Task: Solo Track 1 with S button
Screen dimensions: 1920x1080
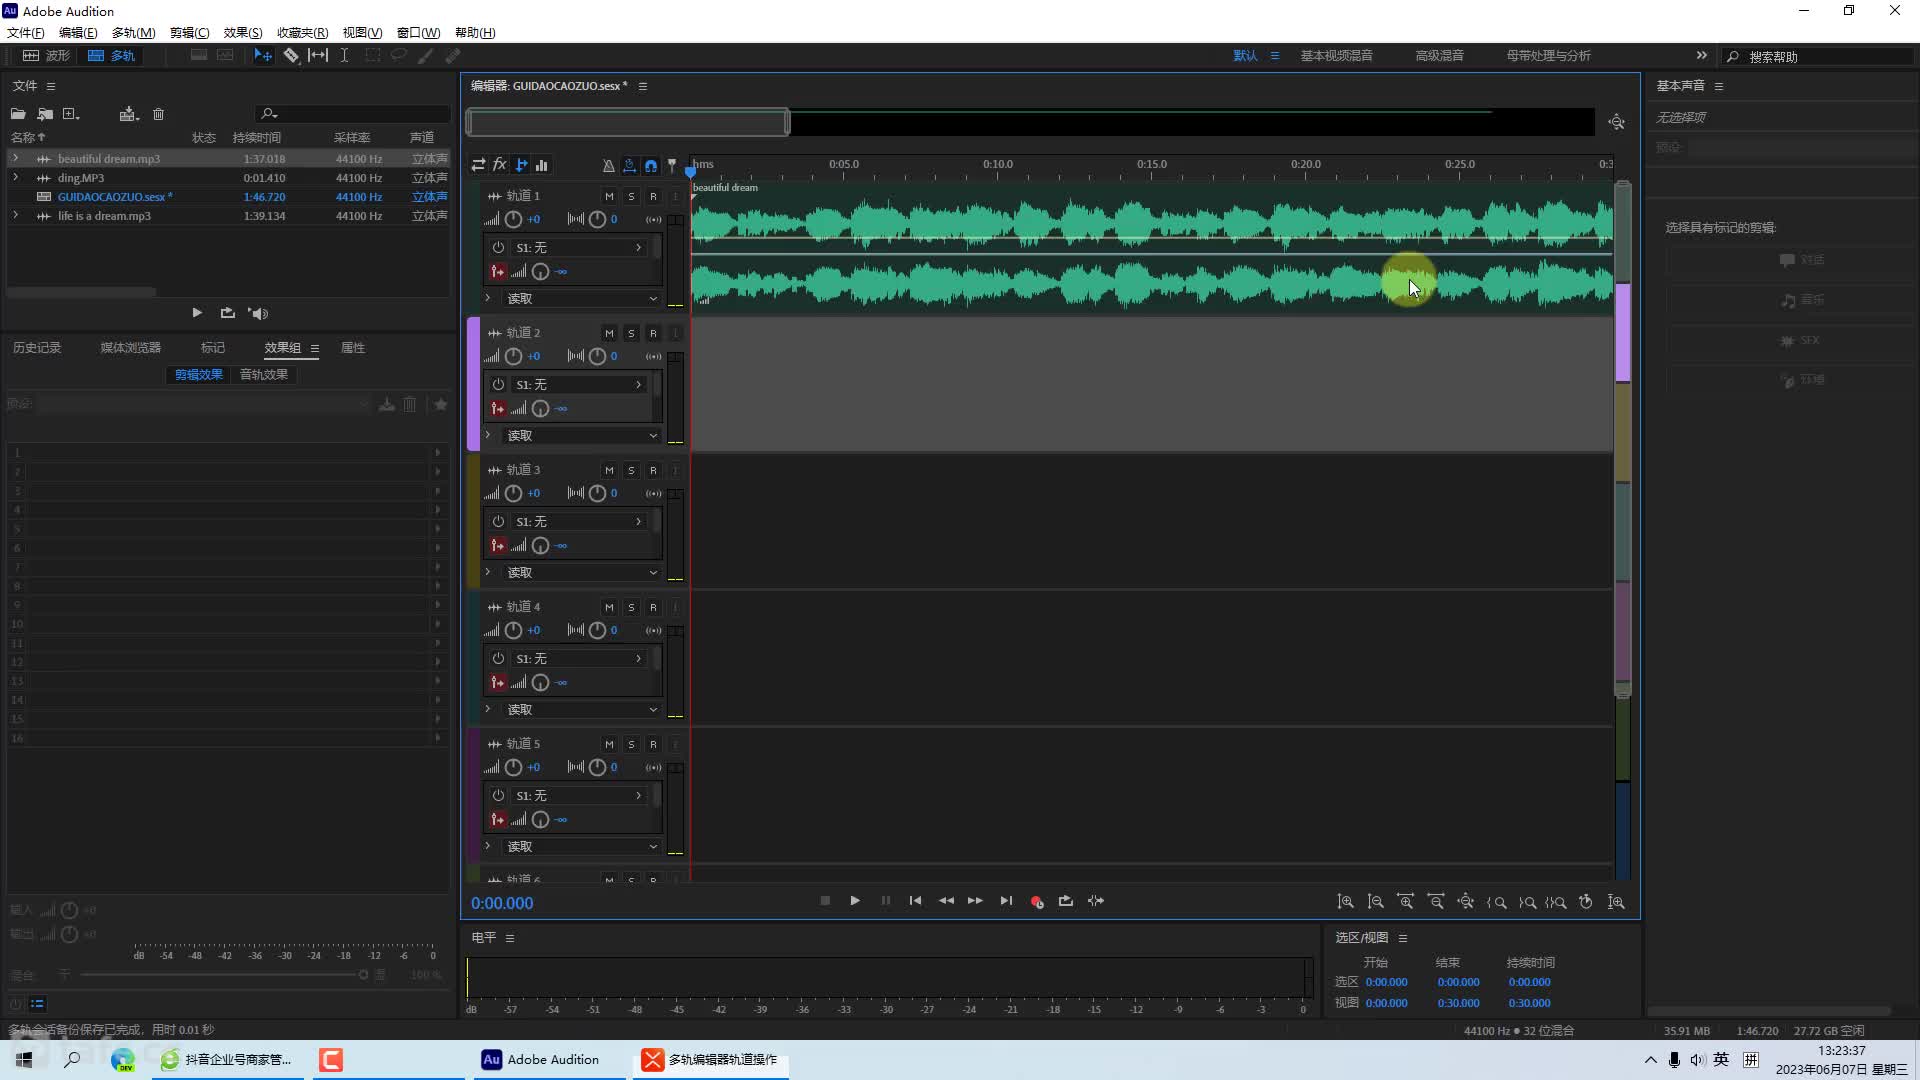Action: (631, 196)
